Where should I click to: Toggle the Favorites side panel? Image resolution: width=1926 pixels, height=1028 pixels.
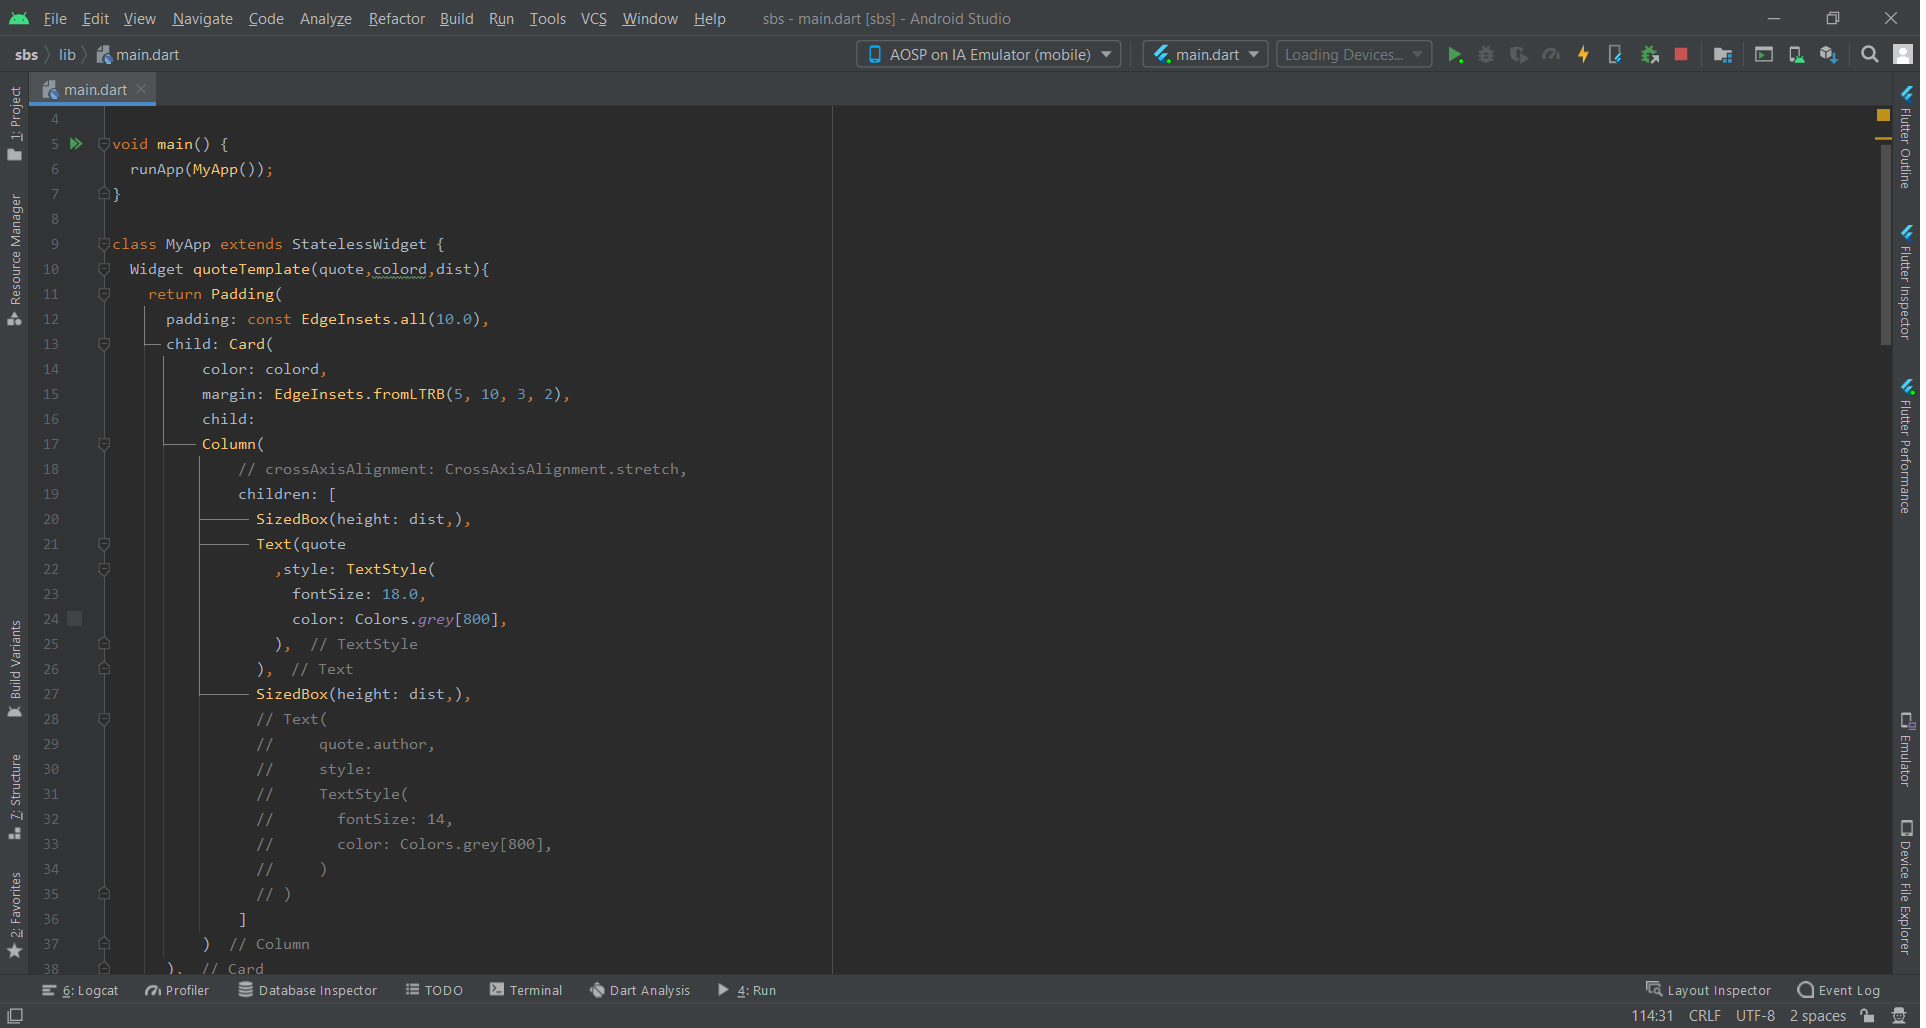tap(15, 914)
